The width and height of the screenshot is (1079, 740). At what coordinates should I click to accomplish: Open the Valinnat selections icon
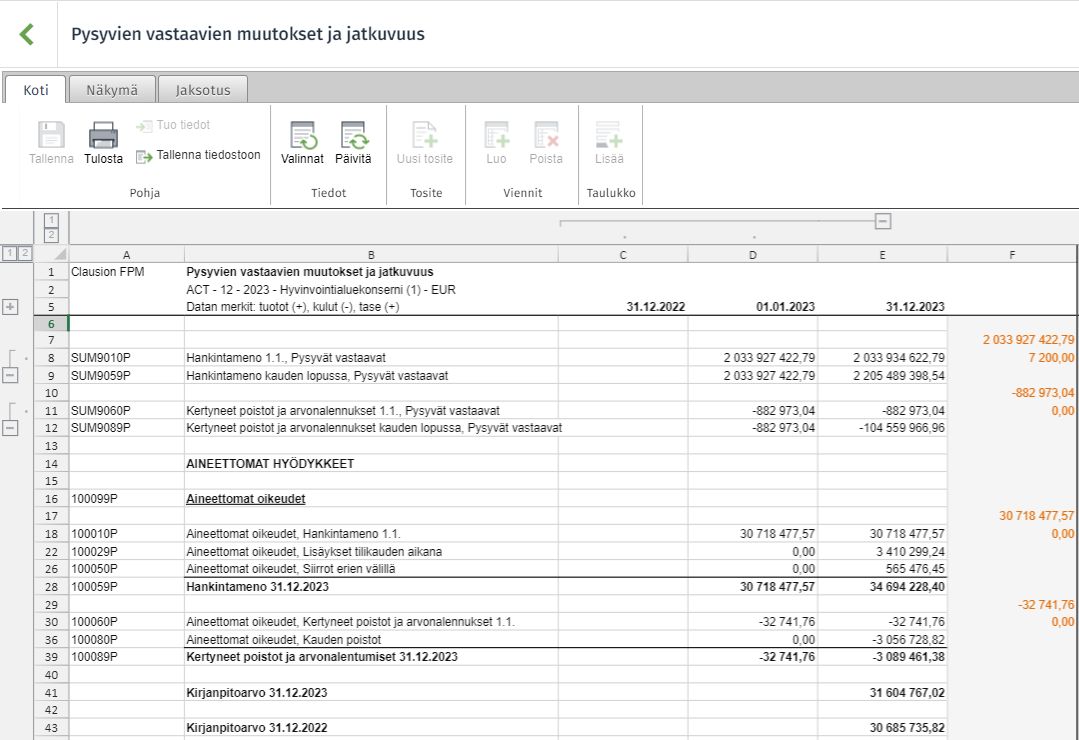pyautogui.click(x=302, y=135)
